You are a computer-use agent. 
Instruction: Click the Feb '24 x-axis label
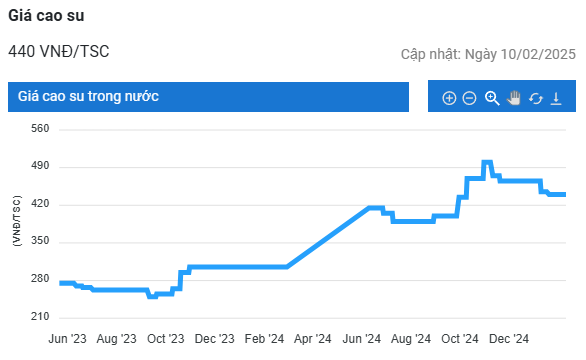click(x=264, y=339)
